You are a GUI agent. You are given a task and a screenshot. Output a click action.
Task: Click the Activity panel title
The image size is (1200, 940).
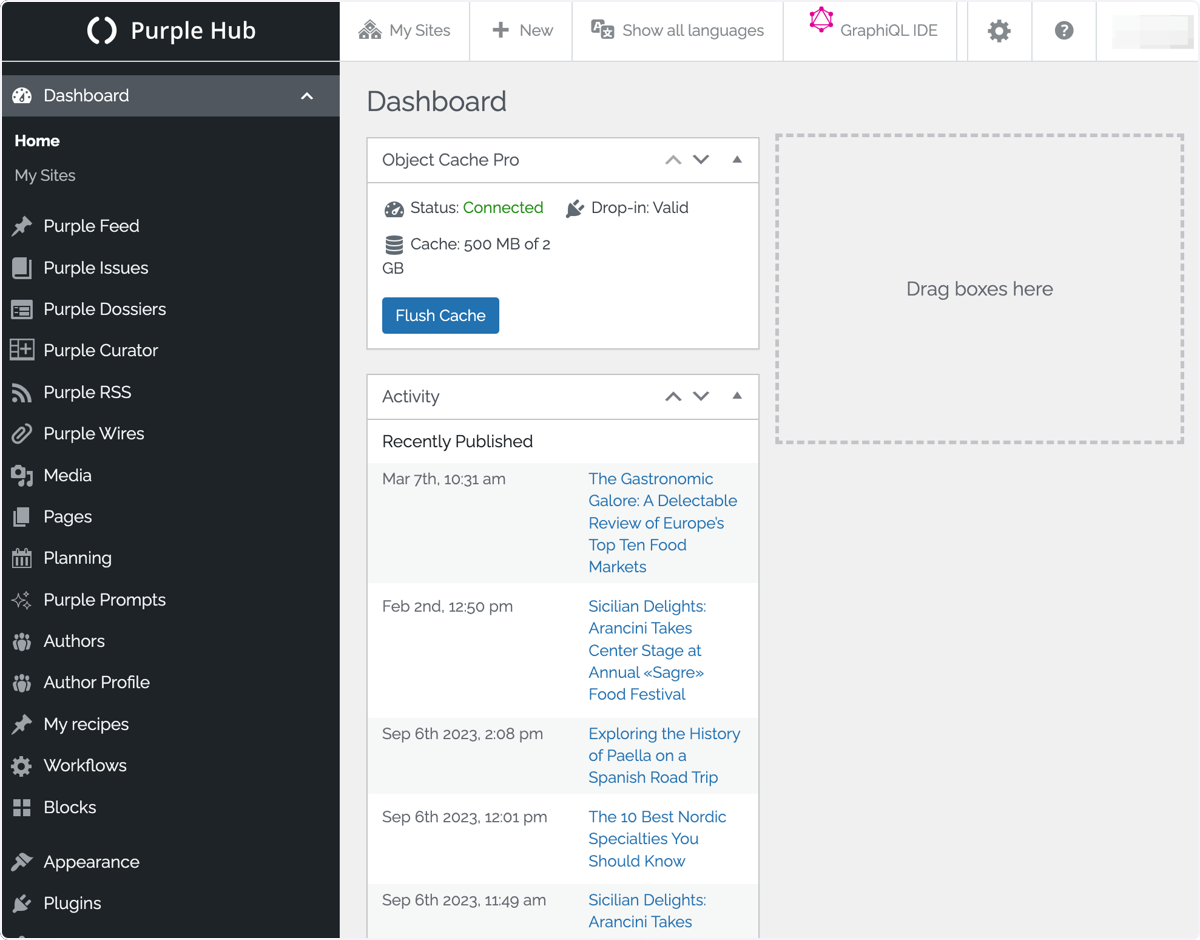(x=411, y=397)
